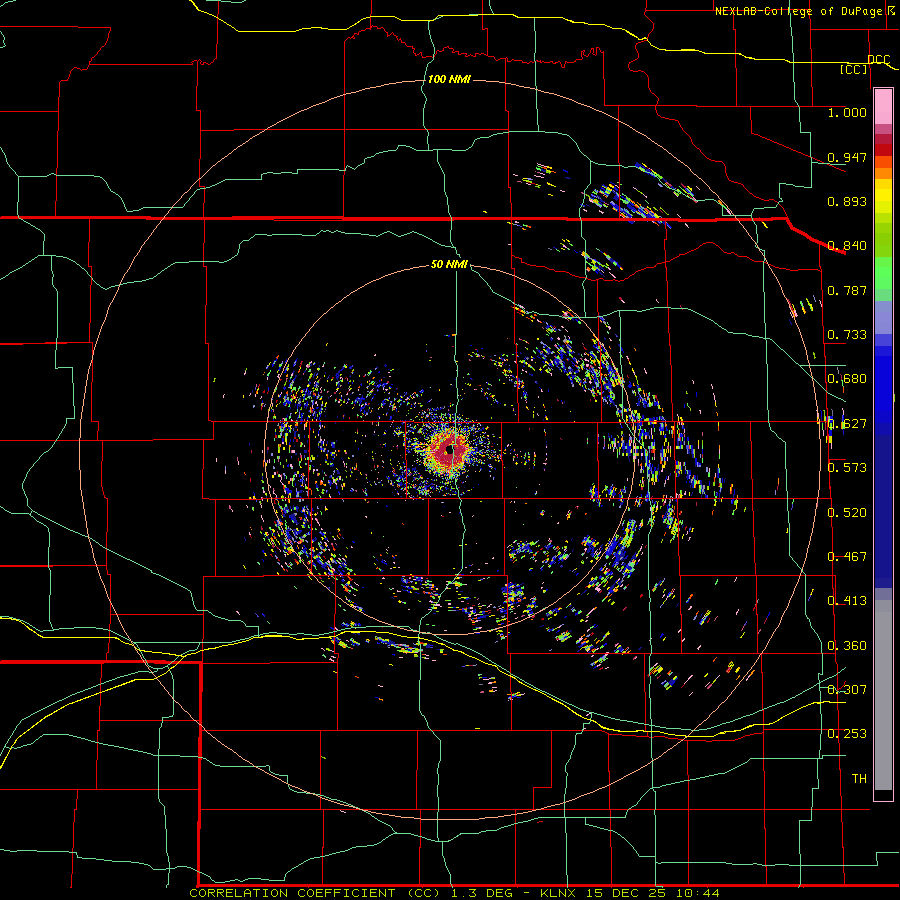Select the 0.733 scale value

tap(847, 335)
